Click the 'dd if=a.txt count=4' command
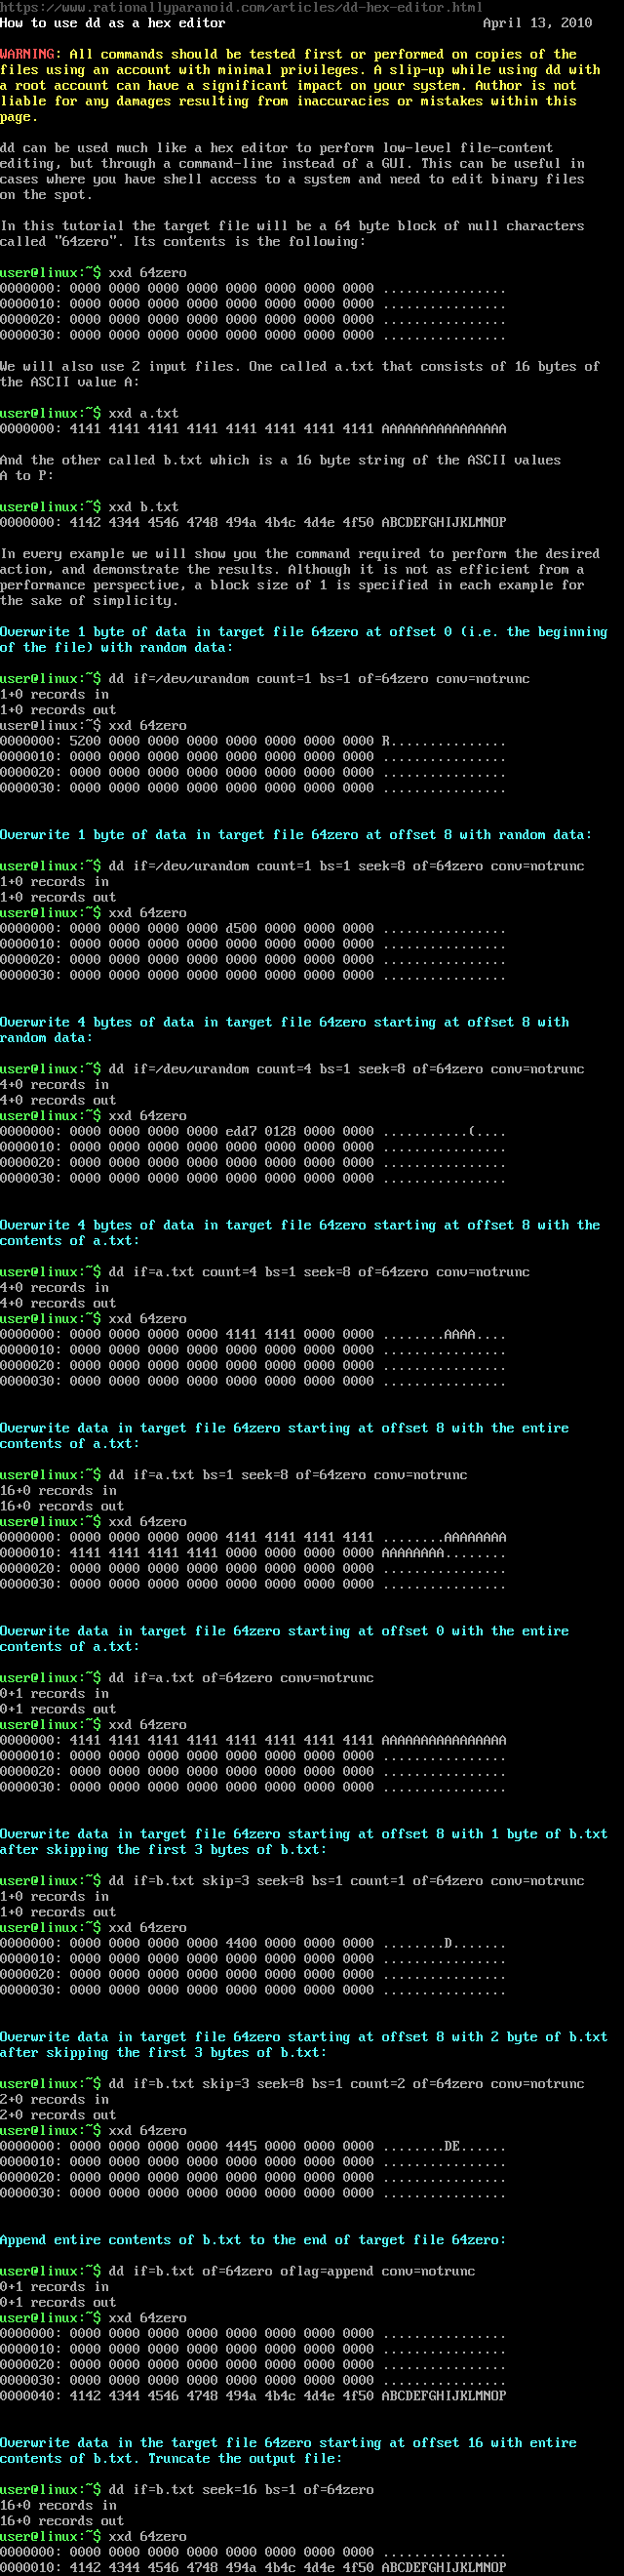This screenshot has height=2576, width=624. pyautogui.click(x=319, y=1272)
